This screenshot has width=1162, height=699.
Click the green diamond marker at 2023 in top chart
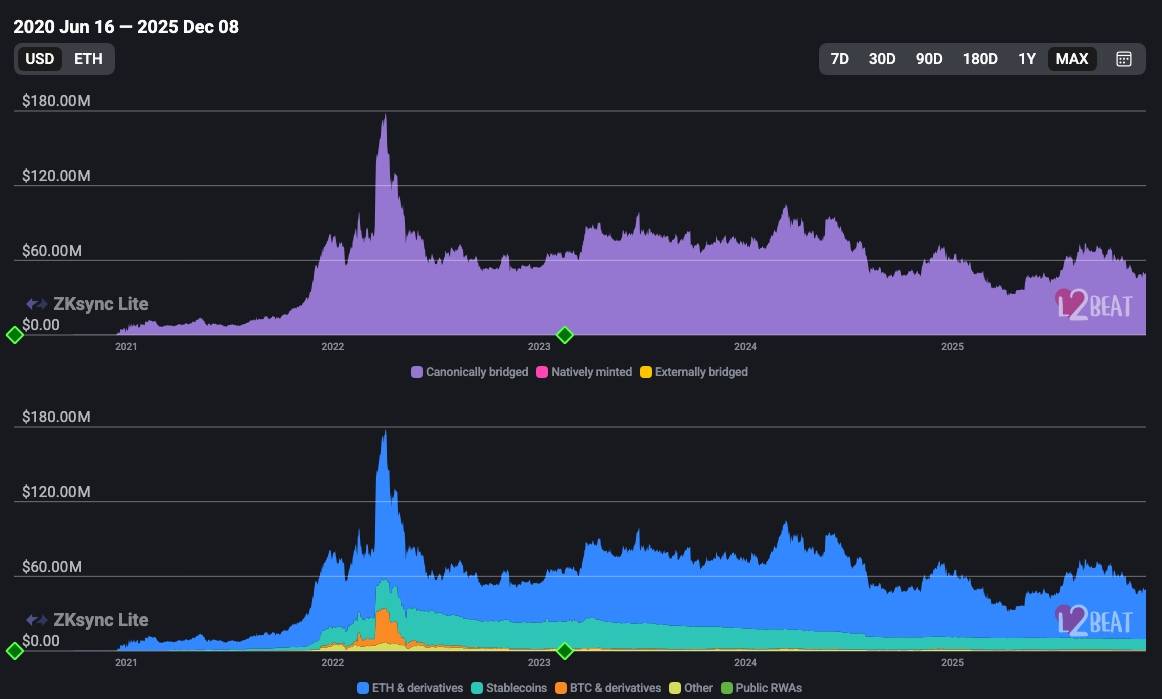tap(564, 335)
